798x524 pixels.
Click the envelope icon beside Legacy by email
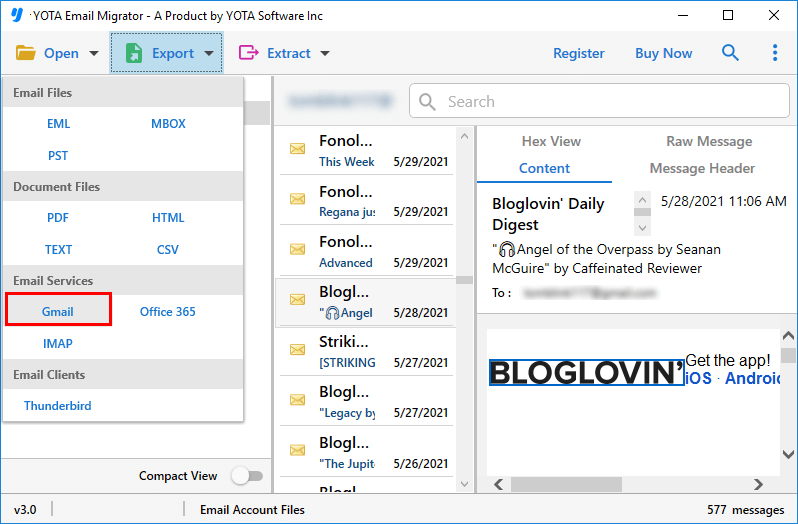(x=297, y=400)
